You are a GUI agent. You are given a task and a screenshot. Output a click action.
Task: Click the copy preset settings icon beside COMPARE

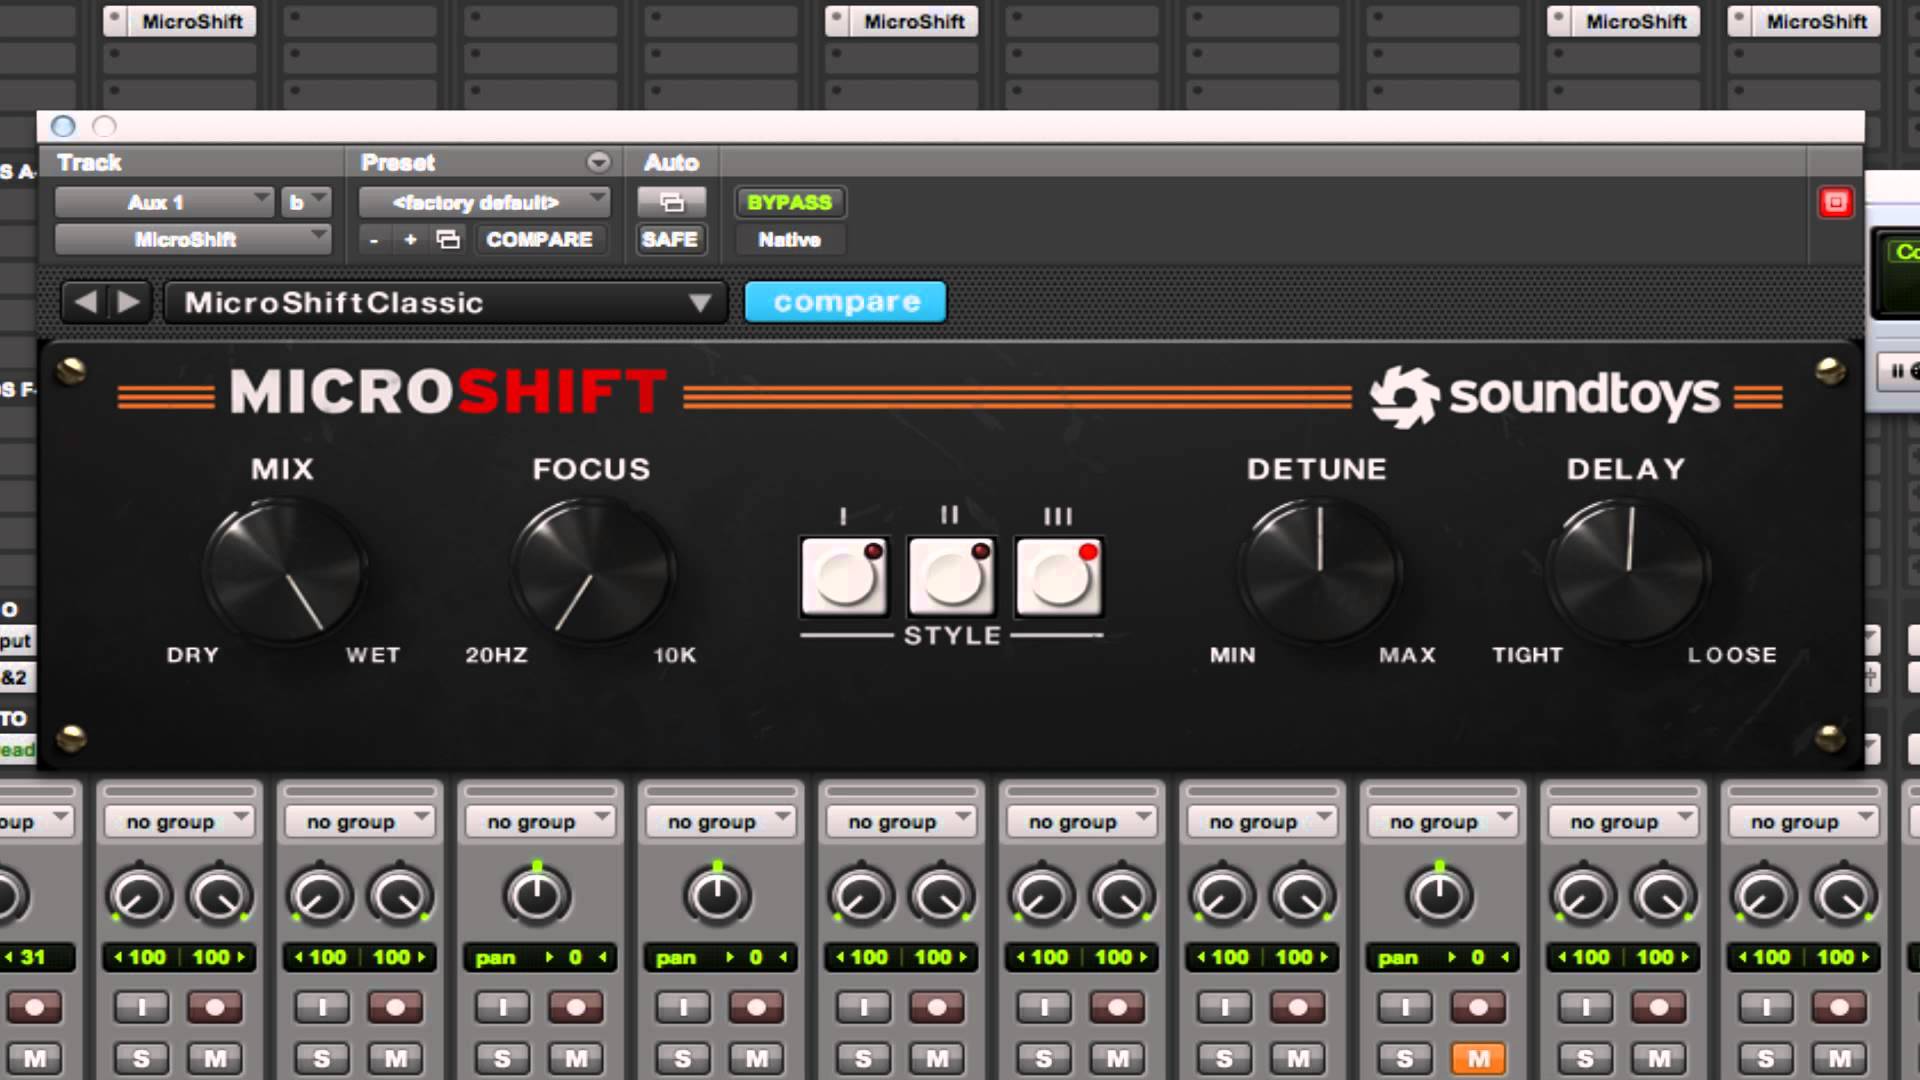449,239
